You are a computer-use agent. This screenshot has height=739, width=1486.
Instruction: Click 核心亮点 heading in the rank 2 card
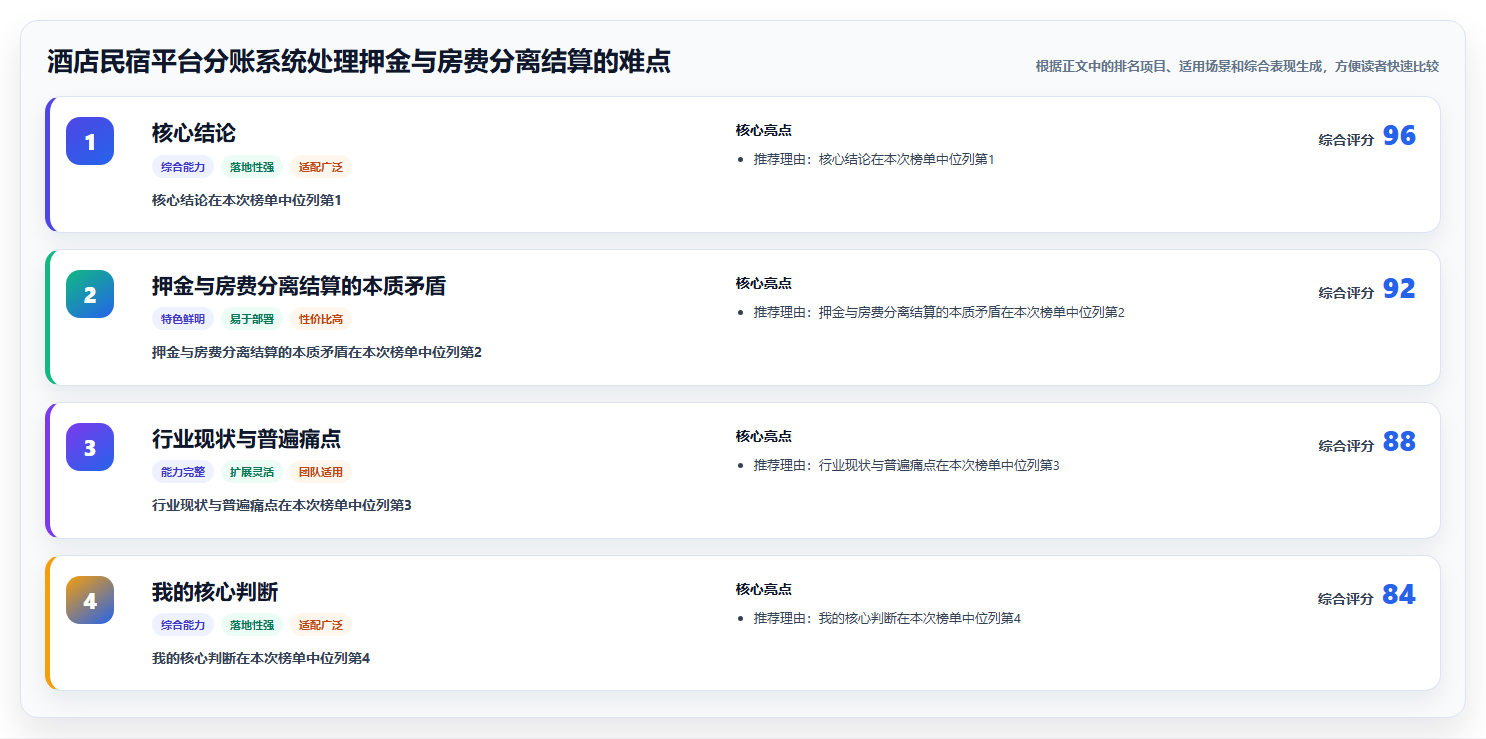764,283
